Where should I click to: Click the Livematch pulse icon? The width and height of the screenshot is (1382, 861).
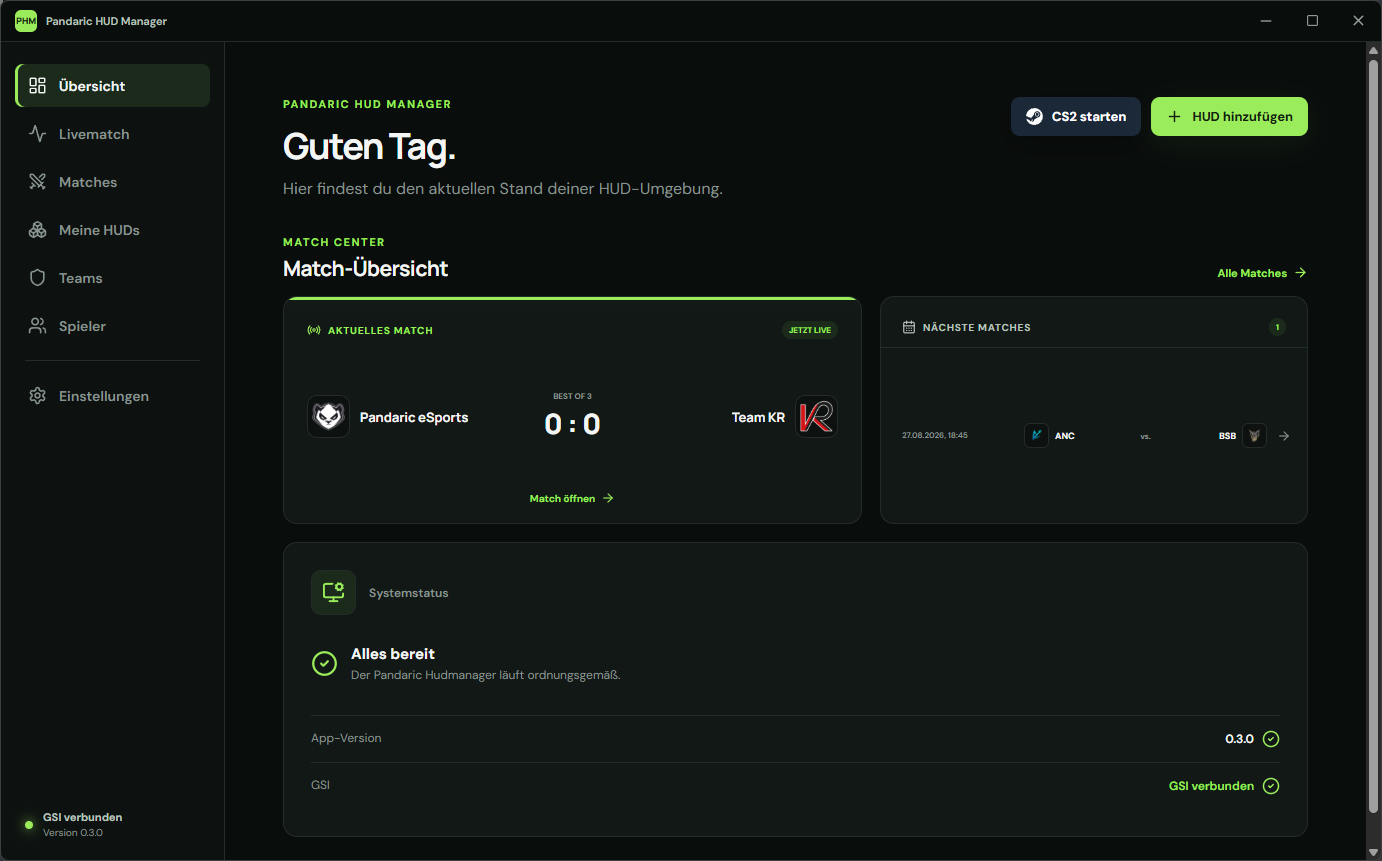click(x=38, y=134)
